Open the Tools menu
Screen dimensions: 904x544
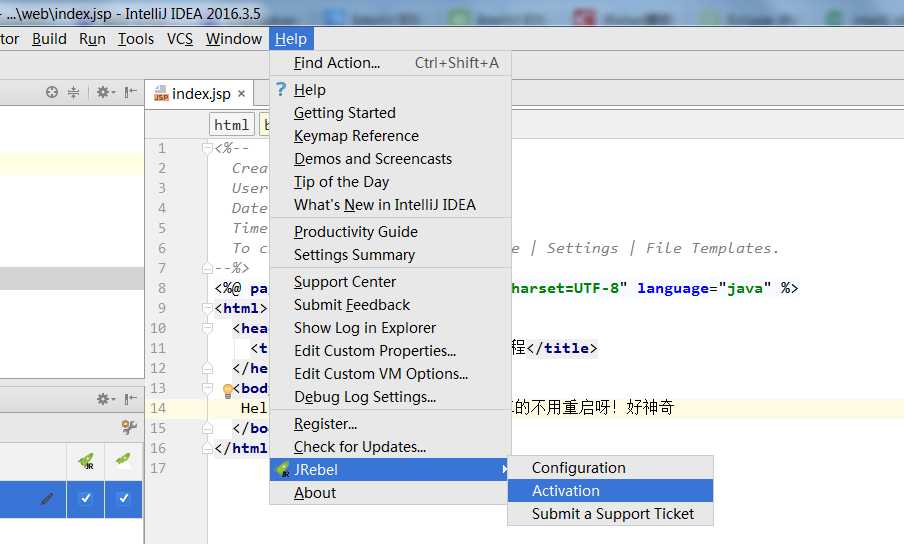[136, 39]
